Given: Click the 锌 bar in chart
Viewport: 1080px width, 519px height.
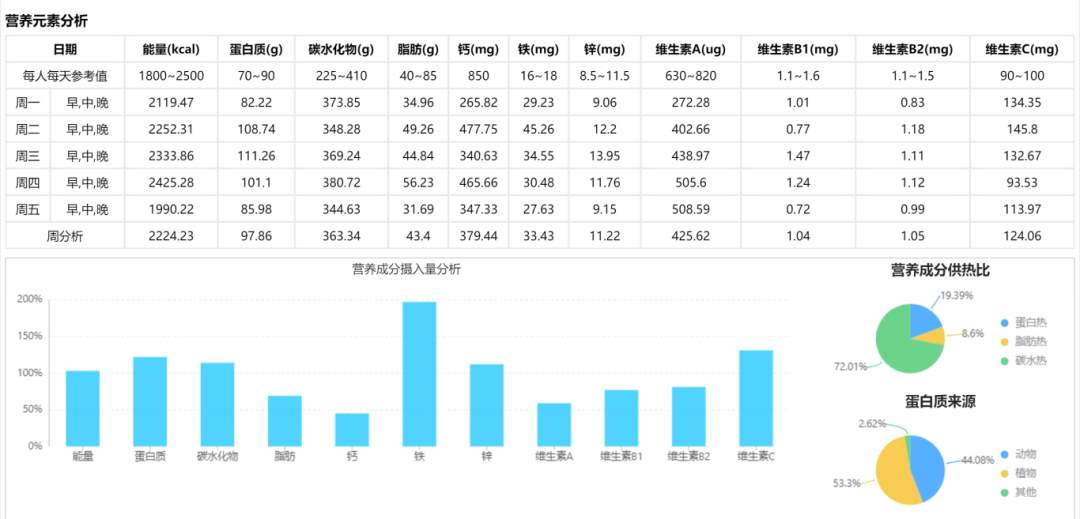Looking at the screenshot, I should [487, 405].
